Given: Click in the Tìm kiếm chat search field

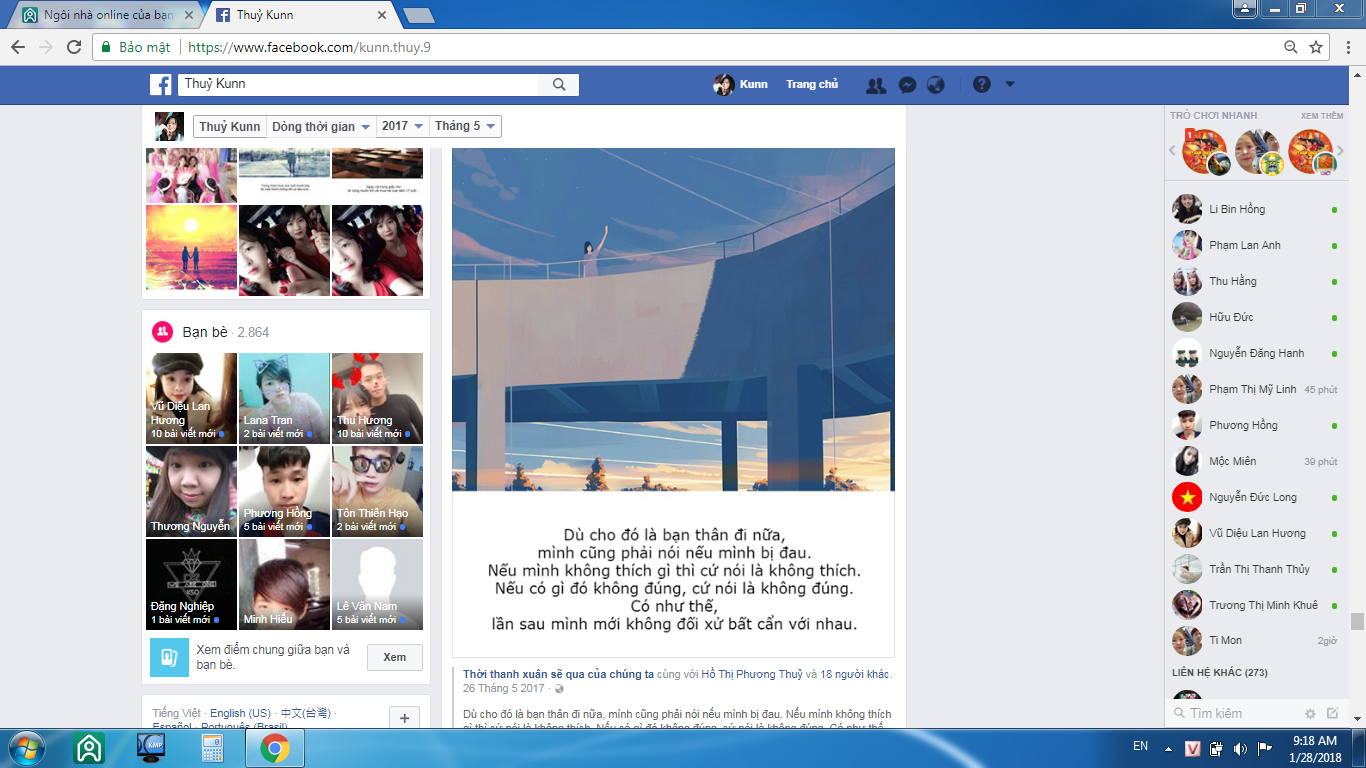Looking at the screenshot, I should [x=1240, y=713].
